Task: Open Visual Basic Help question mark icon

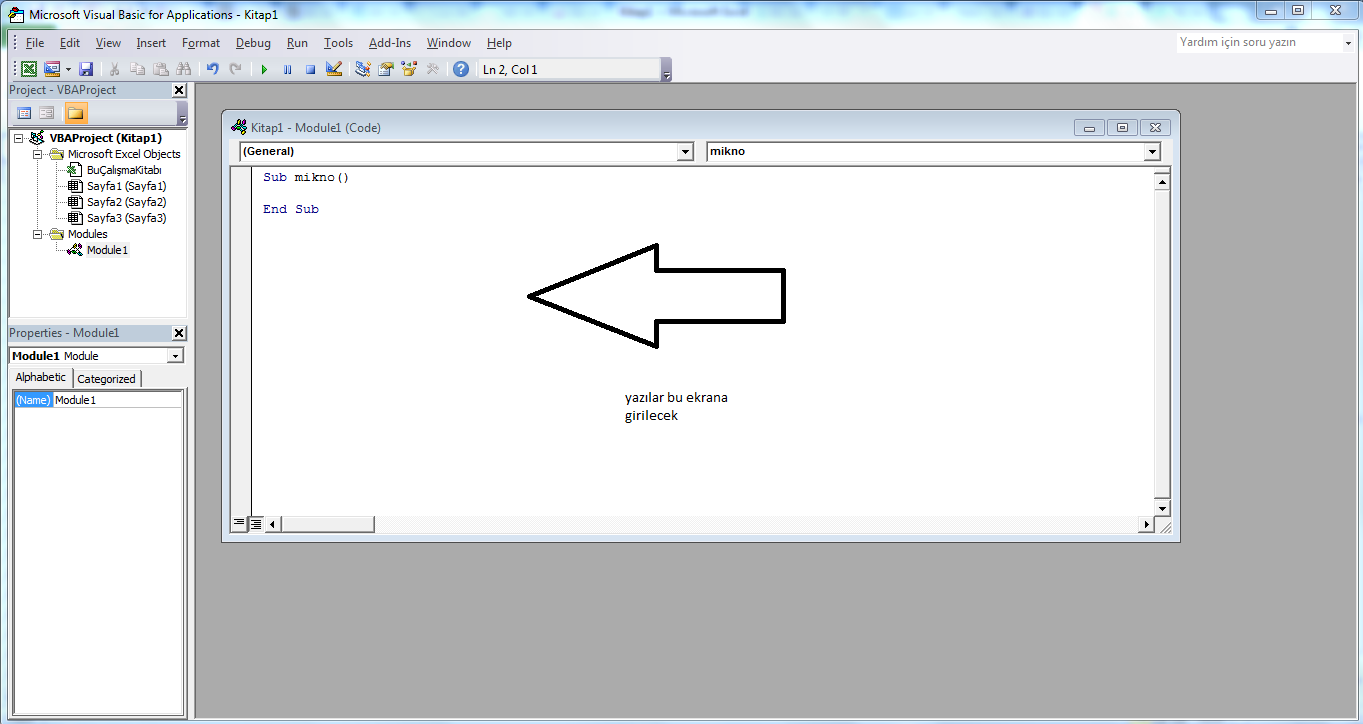Action: [x=461, y=69]
